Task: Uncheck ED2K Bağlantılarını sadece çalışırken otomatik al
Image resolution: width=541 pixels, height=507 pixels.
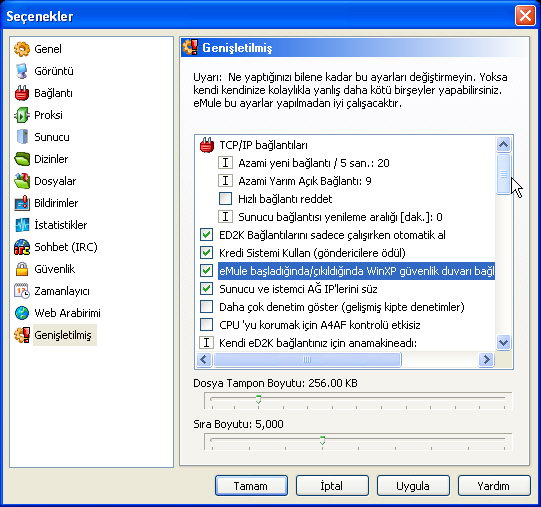Action: [206, 235]
